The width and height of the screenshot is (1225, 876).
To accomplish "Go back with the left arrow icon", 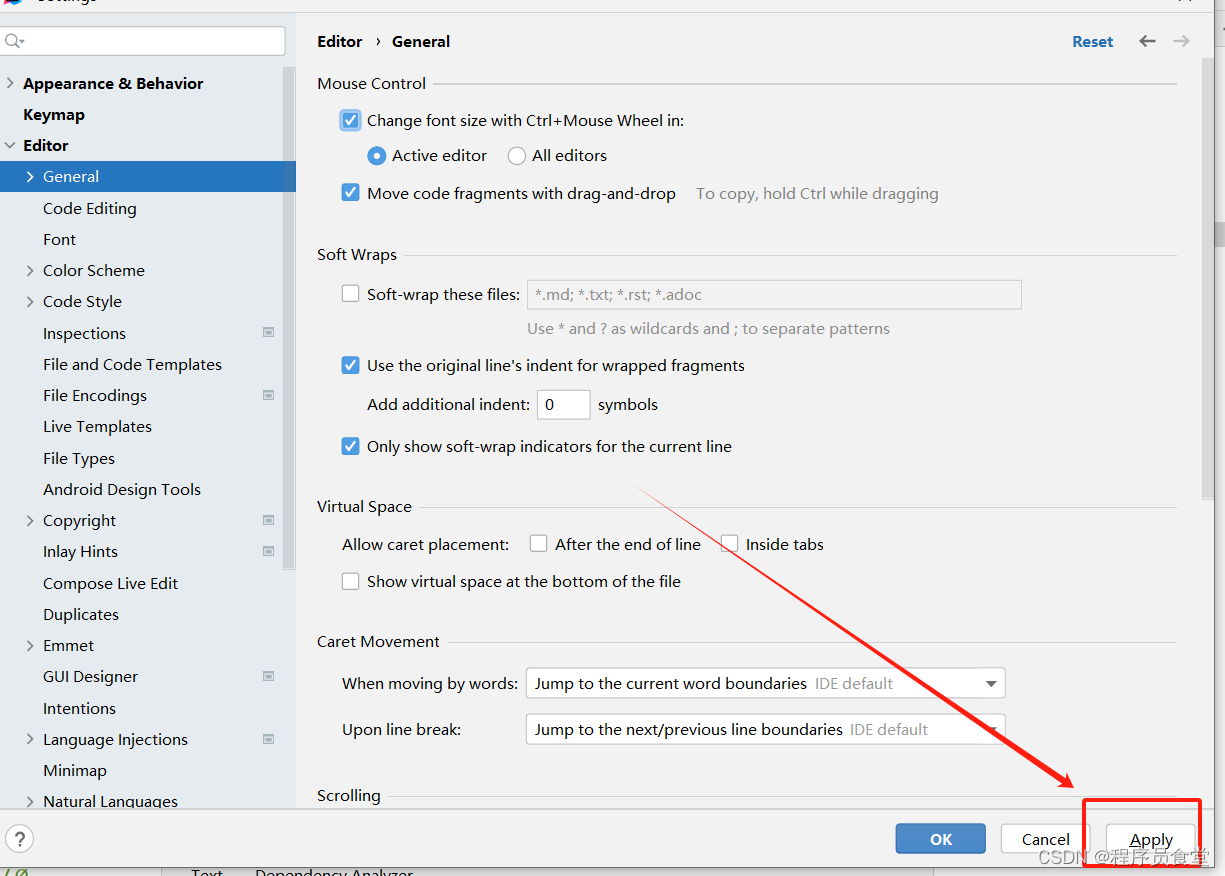I will coord(1147,41).
